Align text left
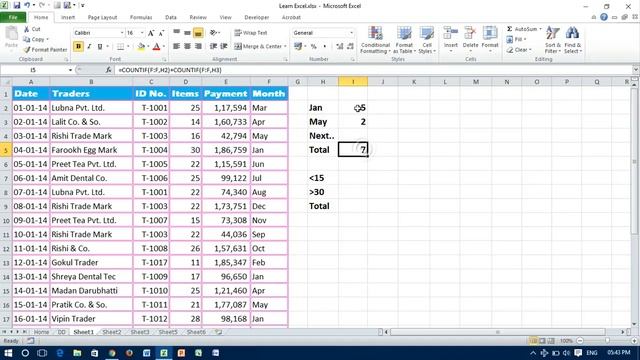 click(x=176, y=47)
